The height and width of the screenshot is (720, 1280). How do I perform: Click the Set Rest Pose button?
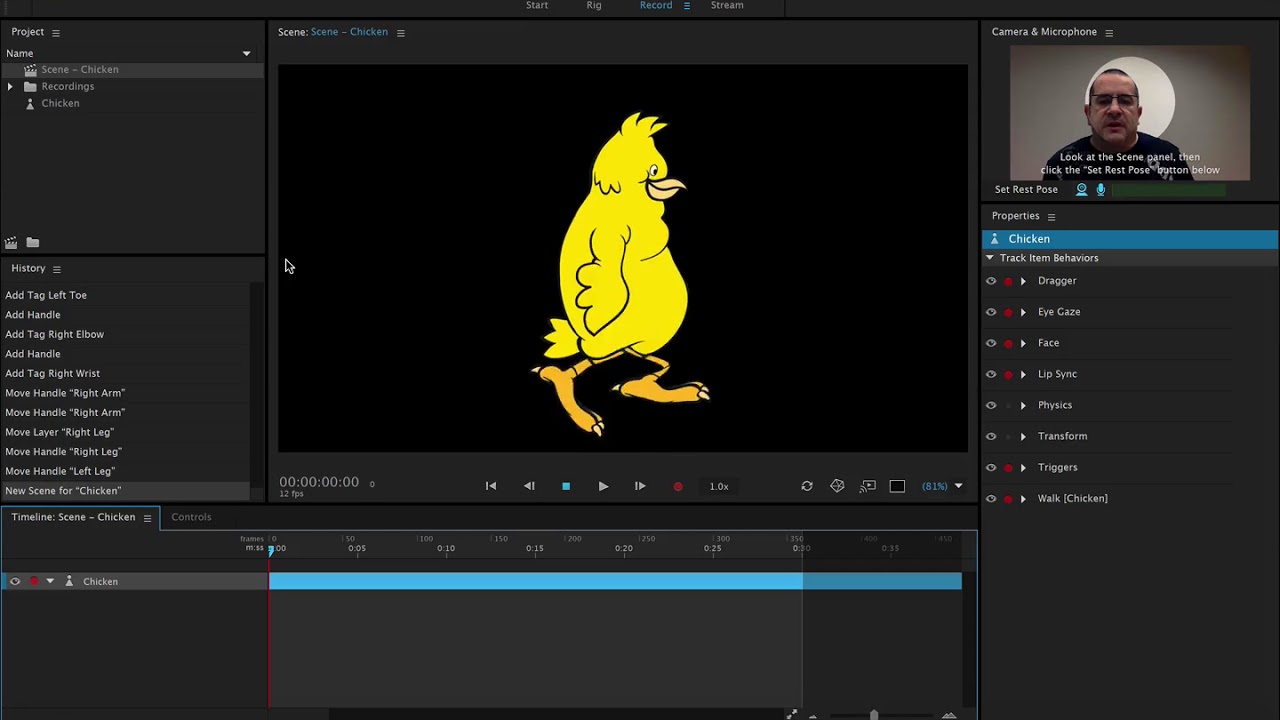1026,189
